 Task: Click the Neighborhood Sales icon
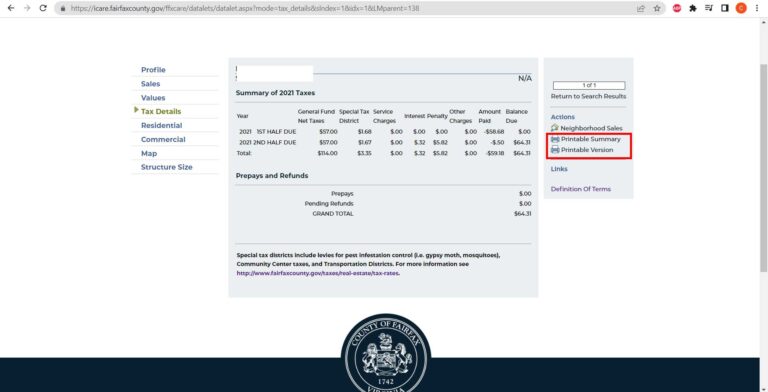pos(555,128)
